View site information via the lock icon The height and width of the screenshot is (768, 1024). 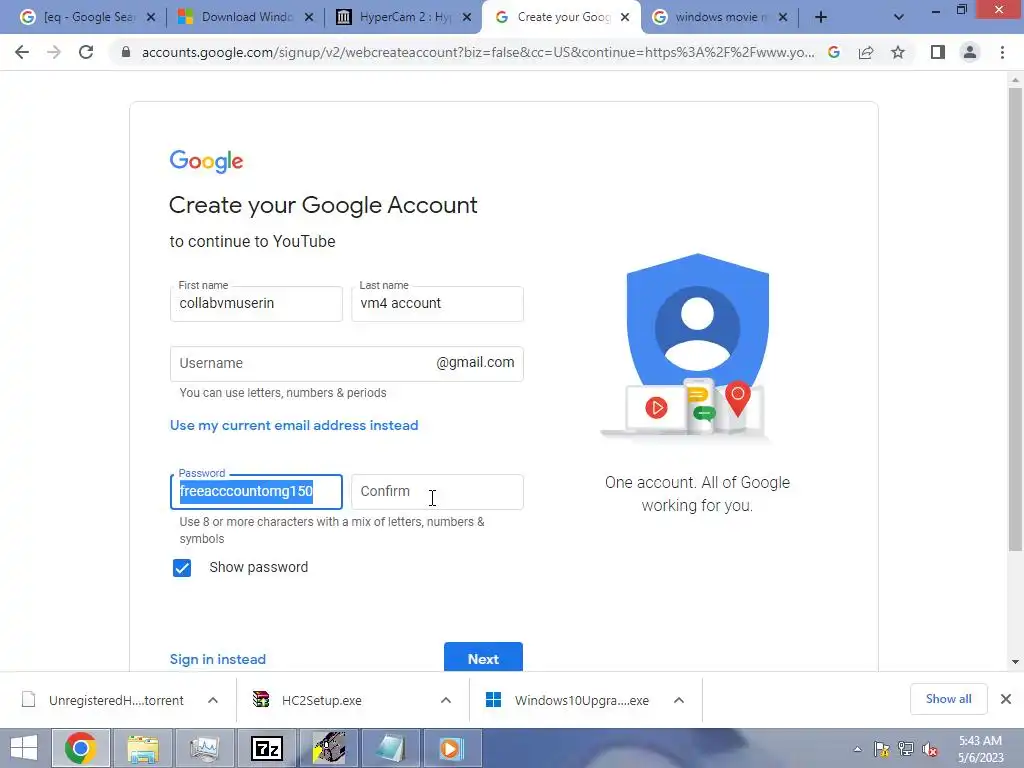tap(126, 52)
